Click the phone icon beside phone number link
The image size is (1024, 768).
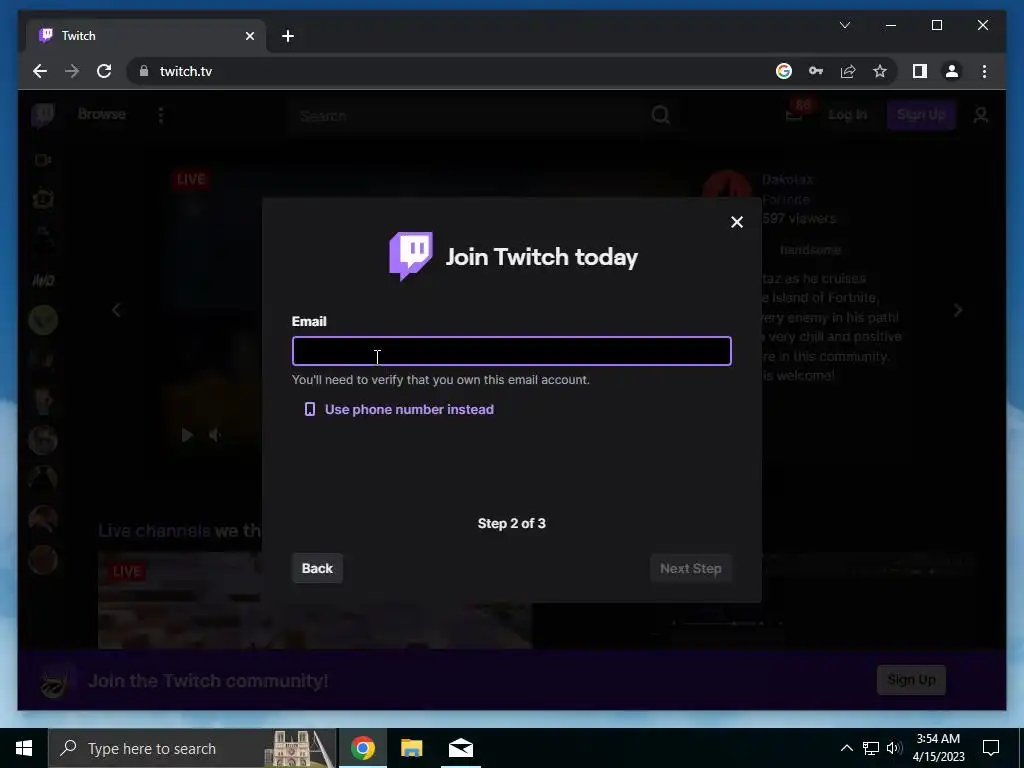click(310, 409)
